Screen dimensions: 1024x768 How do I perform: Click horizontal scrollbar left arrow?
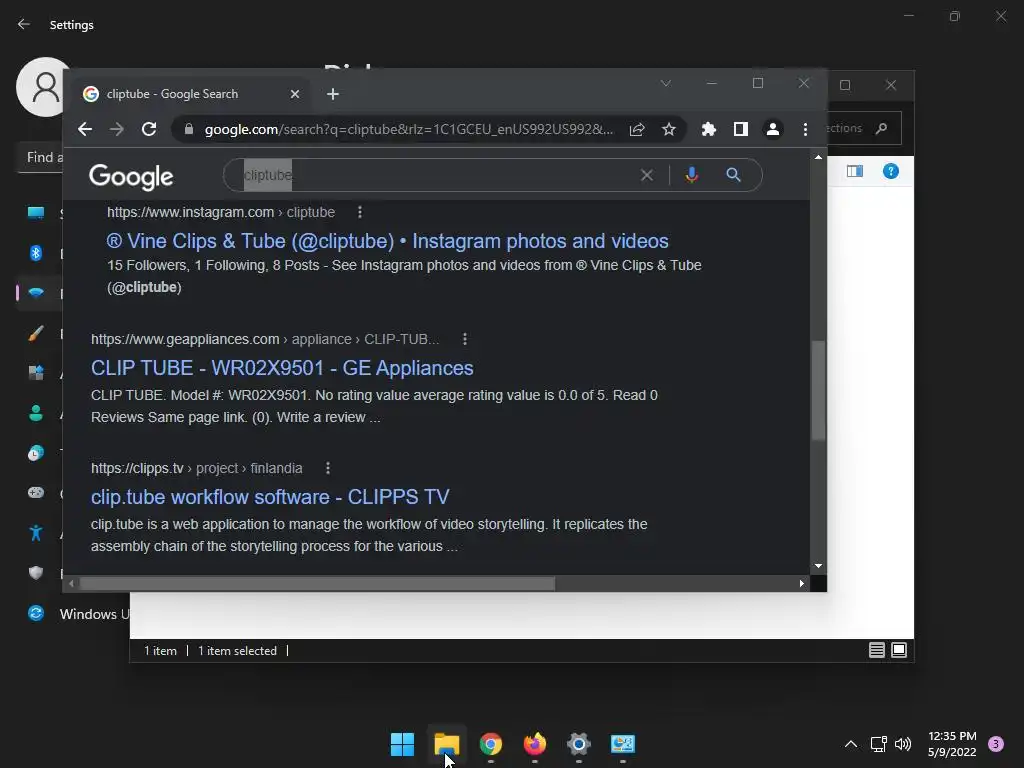click(x=71, y=583)
